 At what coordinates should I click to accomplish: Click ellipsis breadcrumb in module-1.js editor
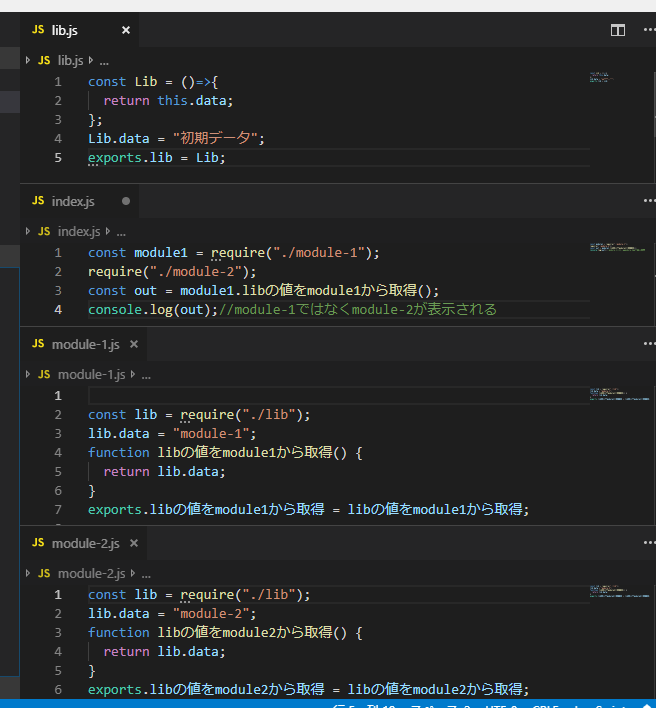click(x=146, y=376)
